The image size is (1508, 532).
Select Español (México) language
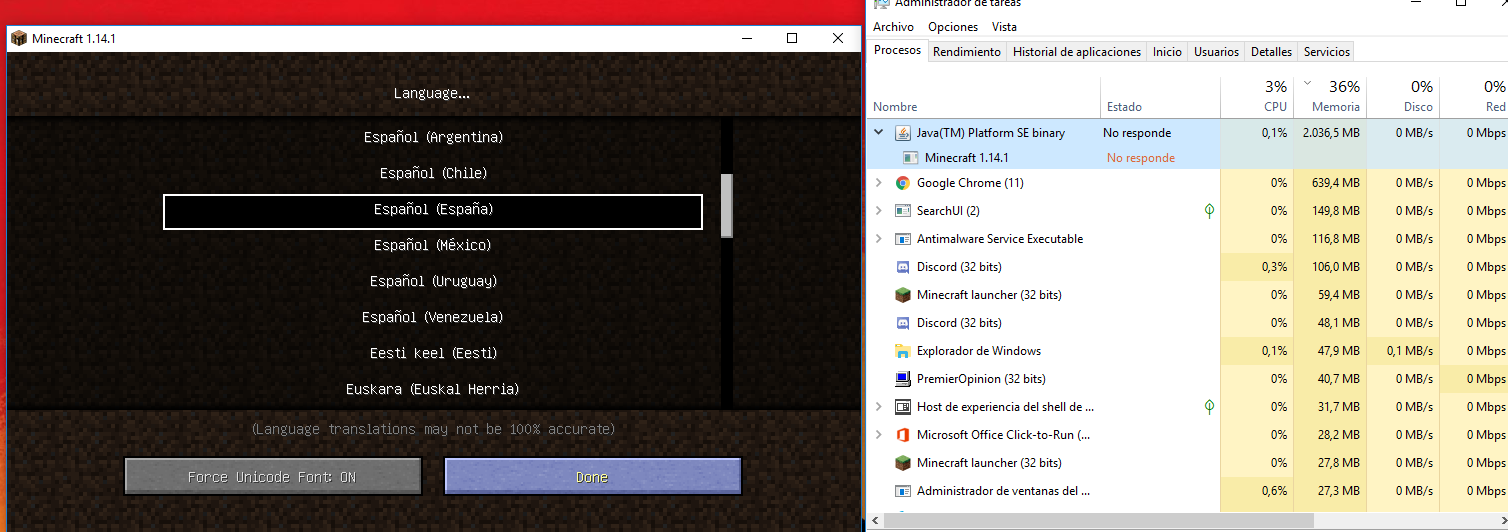point(433,245)
